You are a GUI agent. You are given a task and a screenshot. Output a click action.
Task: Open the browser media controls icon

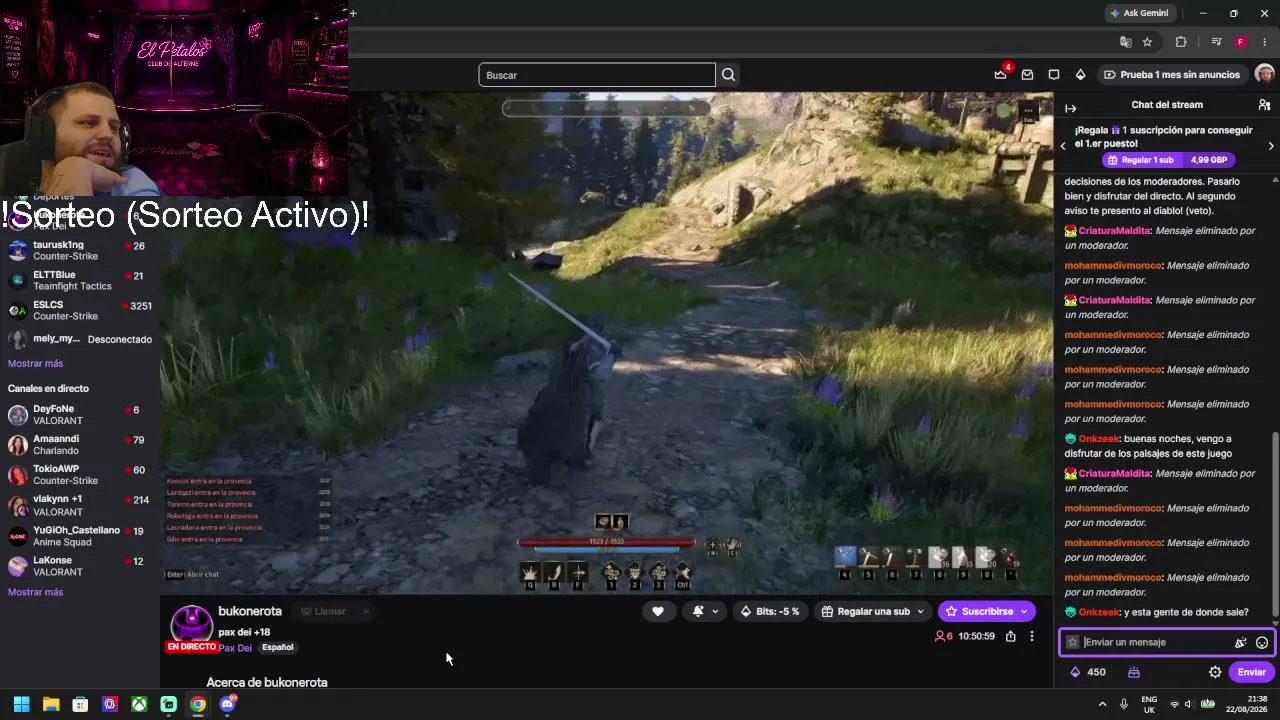pyautogui.click(x=1216, y=42)
